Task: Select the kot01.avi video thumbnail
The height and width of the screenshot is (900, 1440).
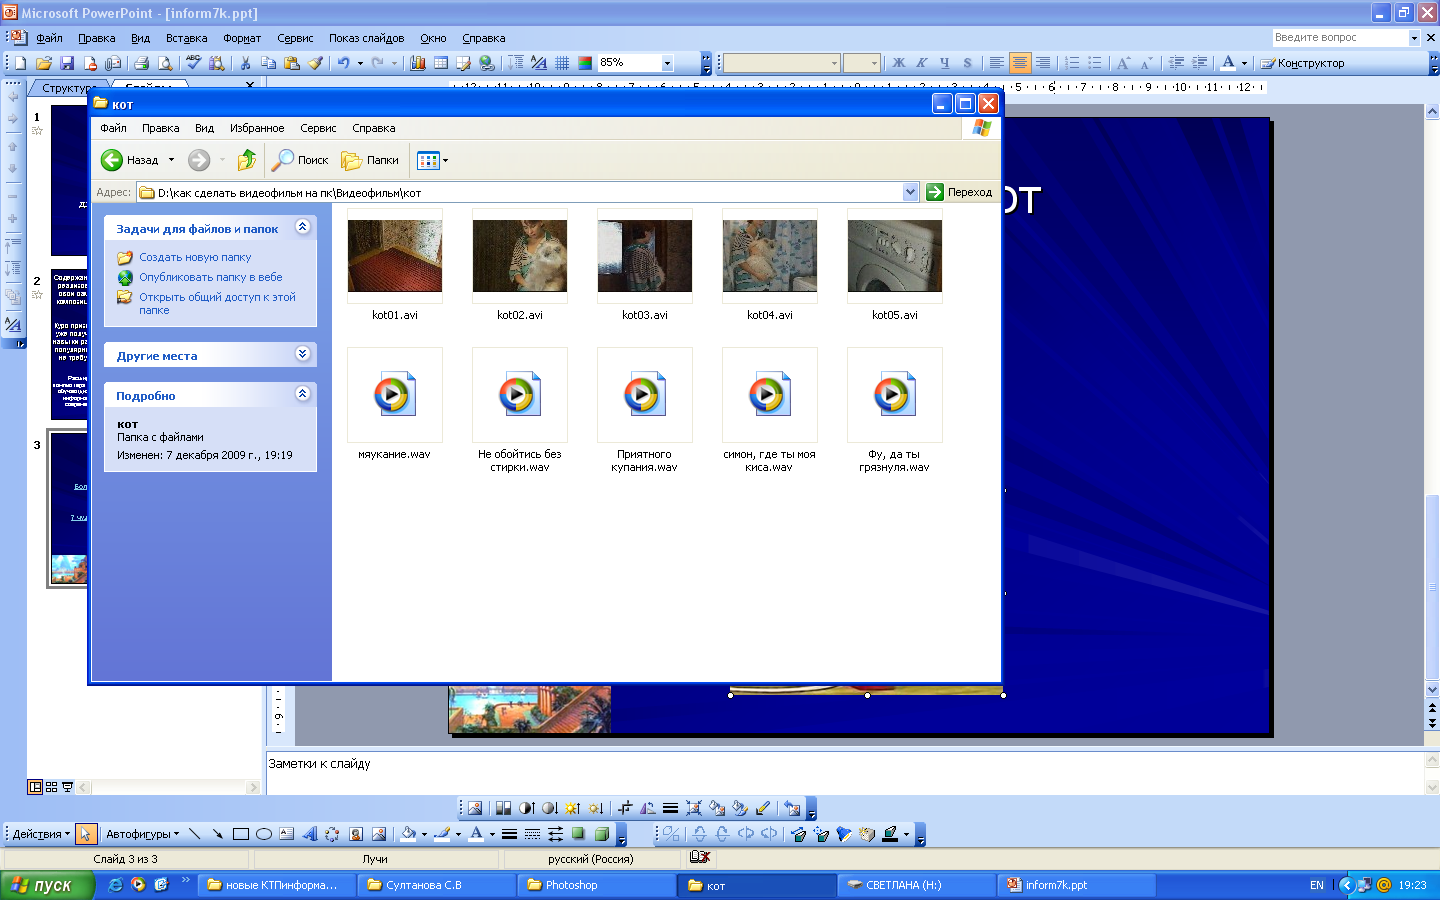Action: click(395, 256)
